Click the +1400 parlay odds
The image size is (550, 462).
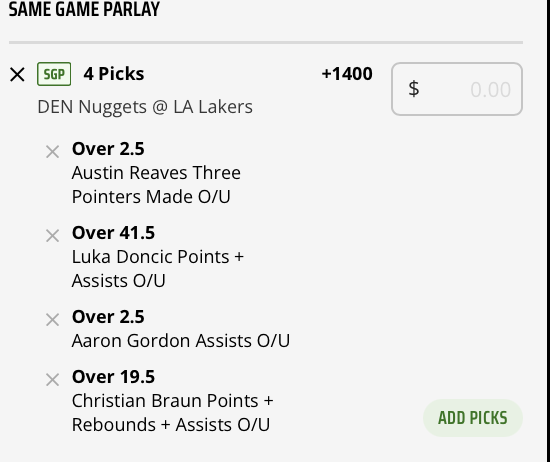[347, 74]
